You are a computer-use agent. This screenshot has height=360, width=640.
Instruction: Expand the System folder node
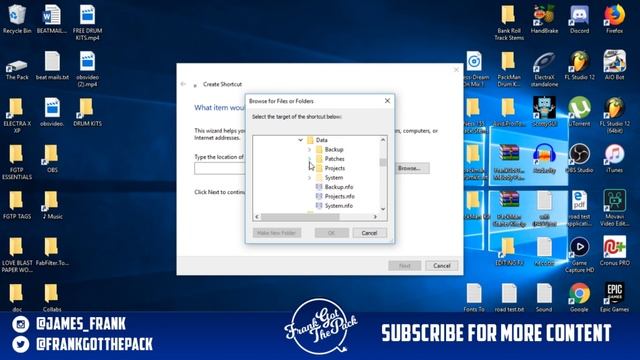pyautogui.click(x=309, y=178)
